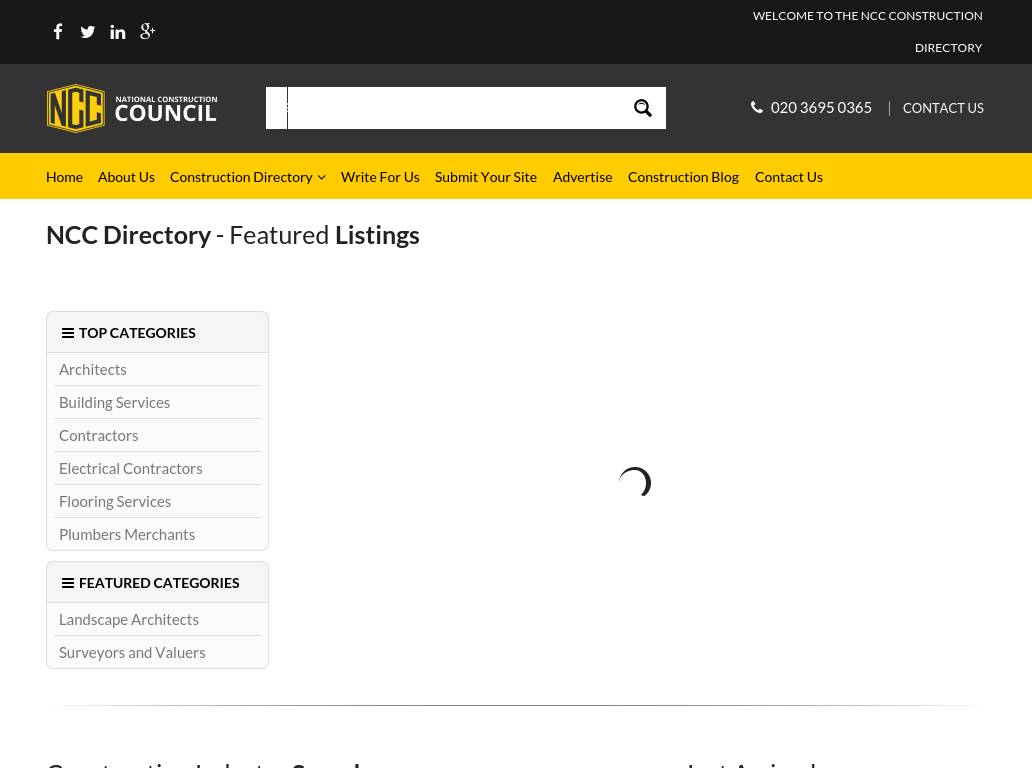The image size is (1032, 768).
Task: Open the About Us menu item
Action: (126, 177)
